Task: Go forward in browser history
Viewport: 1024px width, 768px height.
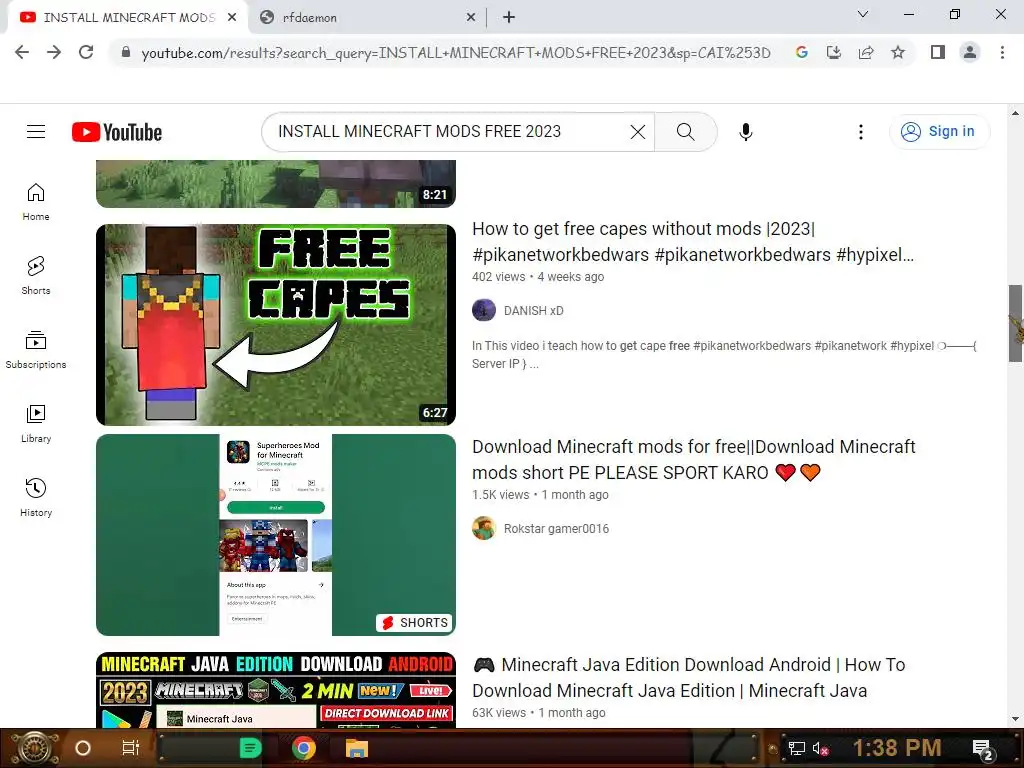Action: (54, 52)
